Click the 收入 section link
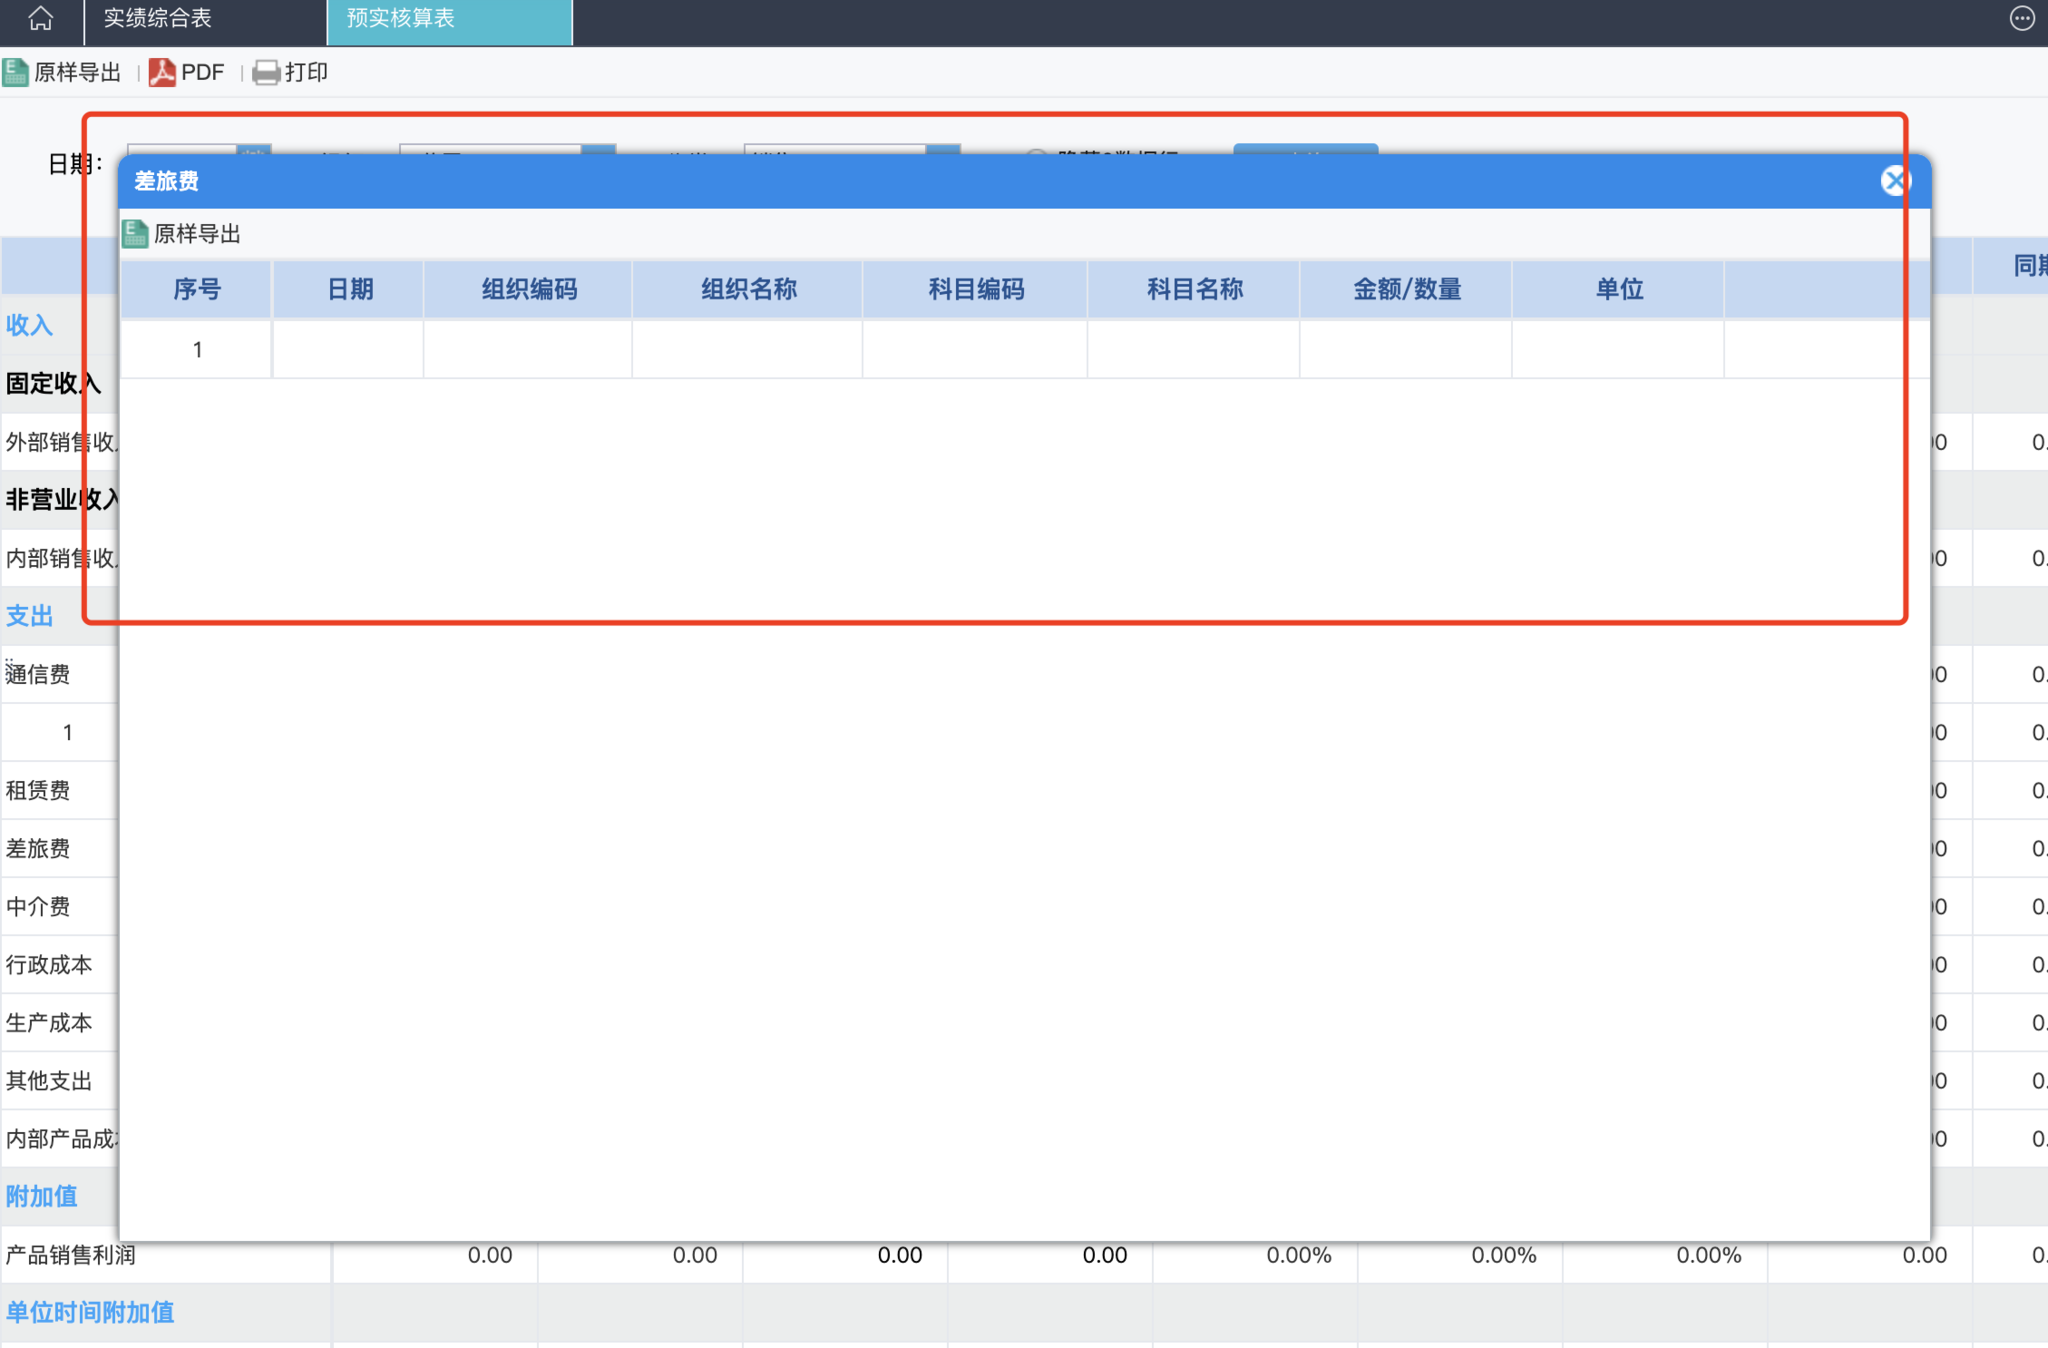This screenshot has height=1348, width=2048. pyautogui.click(x=29, y=325)
